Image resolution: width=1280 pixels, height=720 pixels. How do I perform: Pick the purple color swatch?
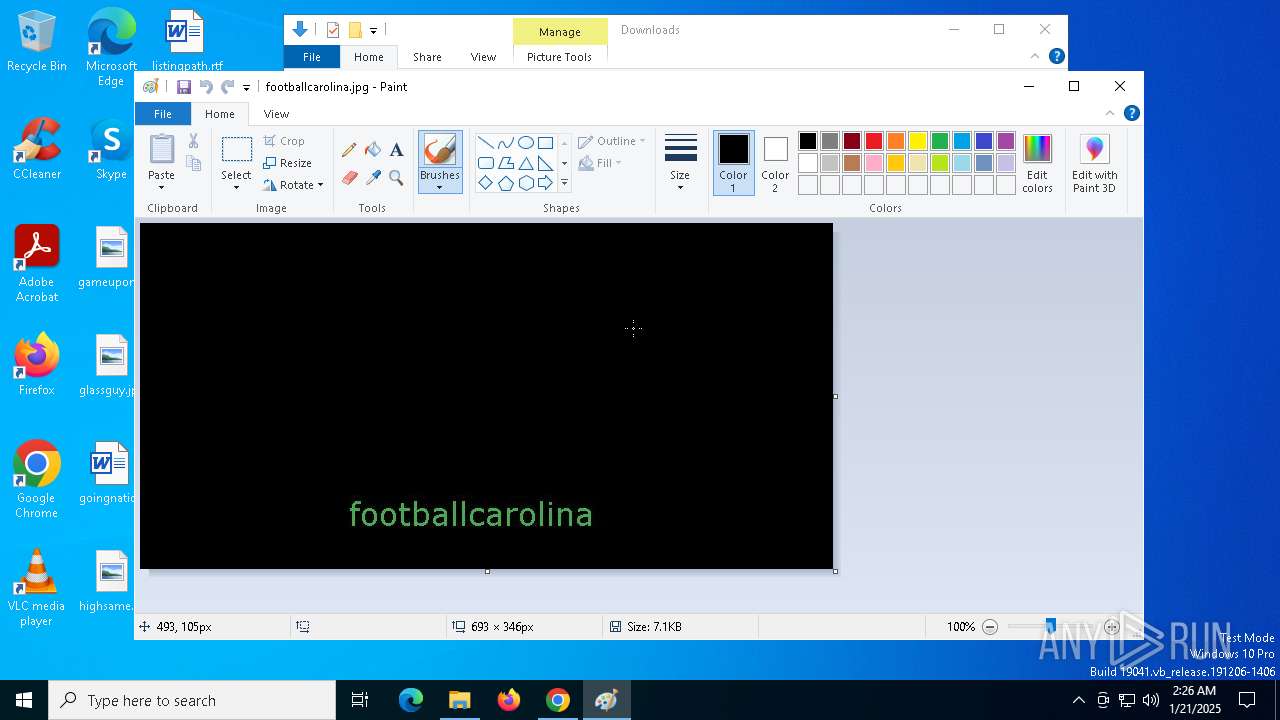coord(1006,141)
